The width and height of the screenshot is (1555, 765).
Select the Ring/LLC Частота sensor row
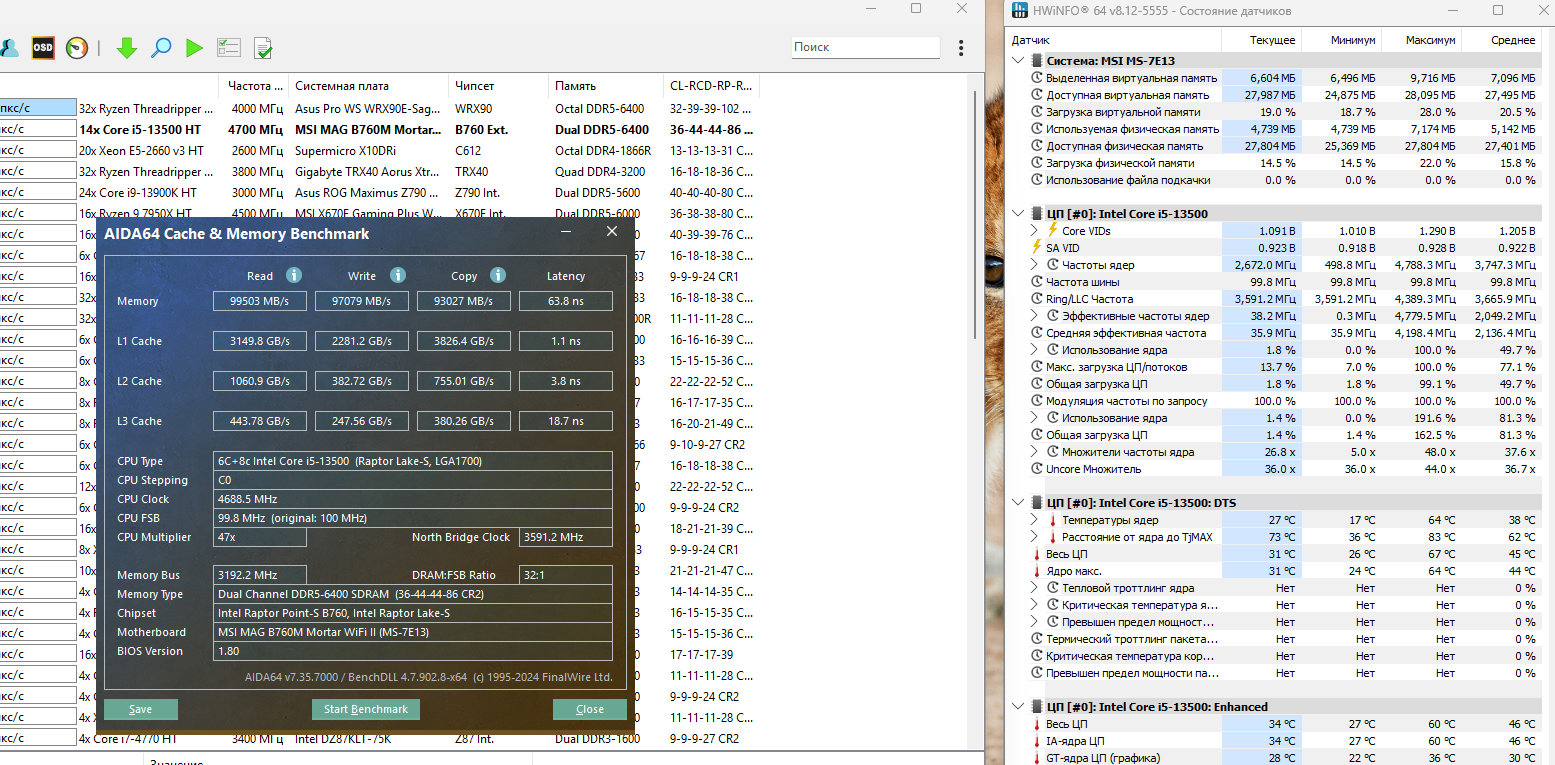[1275, 299]
